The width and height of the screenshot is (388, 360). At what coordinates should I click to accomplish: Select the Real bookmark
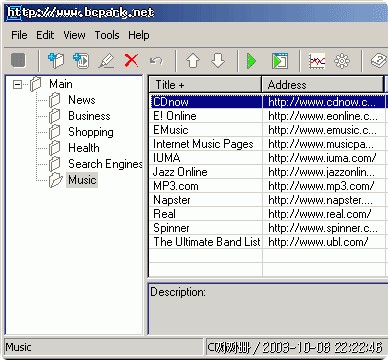coord(164,214)
